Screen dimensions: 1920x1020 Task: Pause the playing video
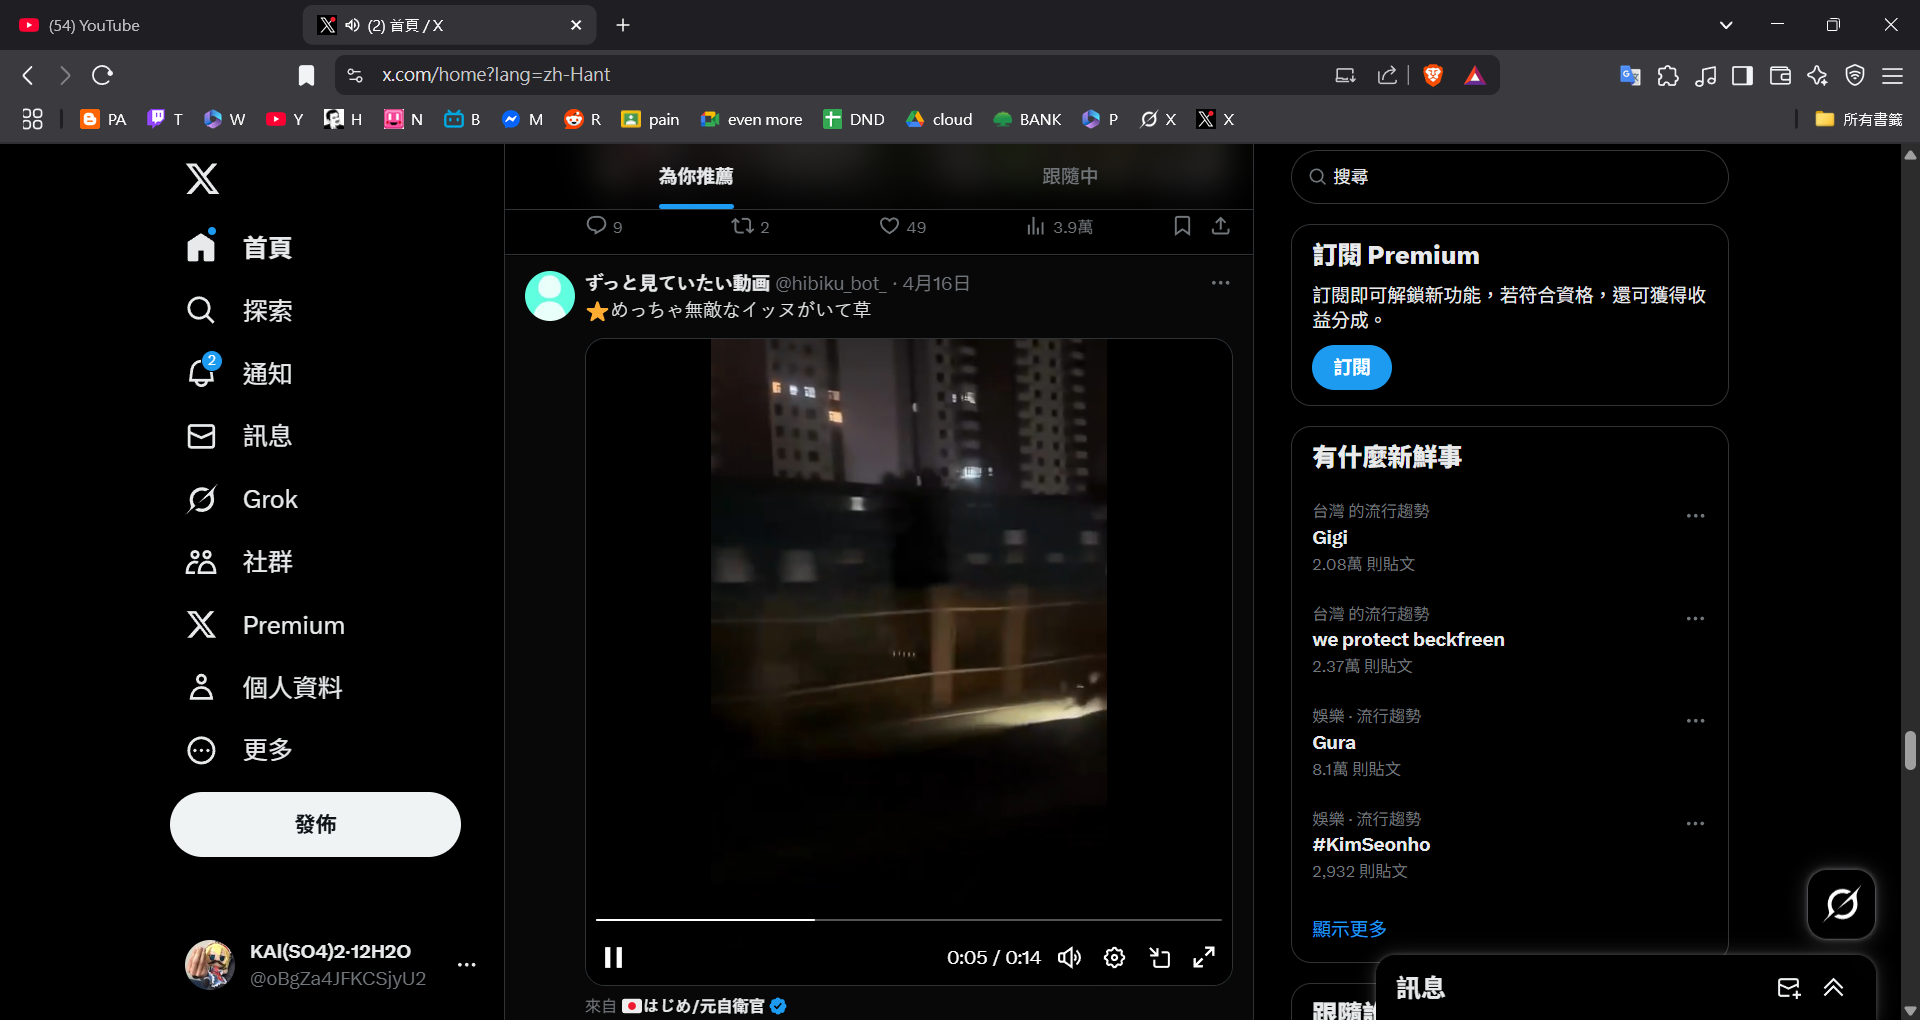point(614,958)
